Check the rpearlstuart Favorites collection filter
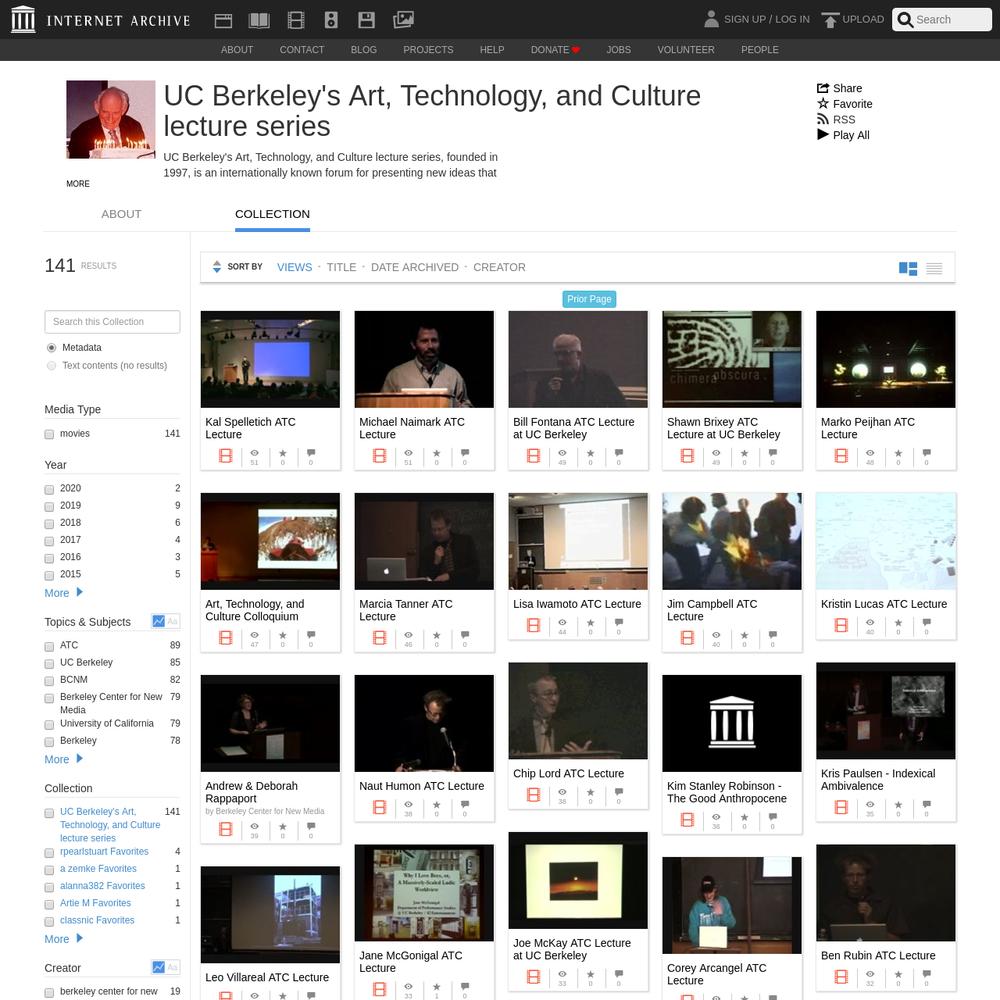The height and width of the screenshot is (1000, 1000). [x=49, y=853]
